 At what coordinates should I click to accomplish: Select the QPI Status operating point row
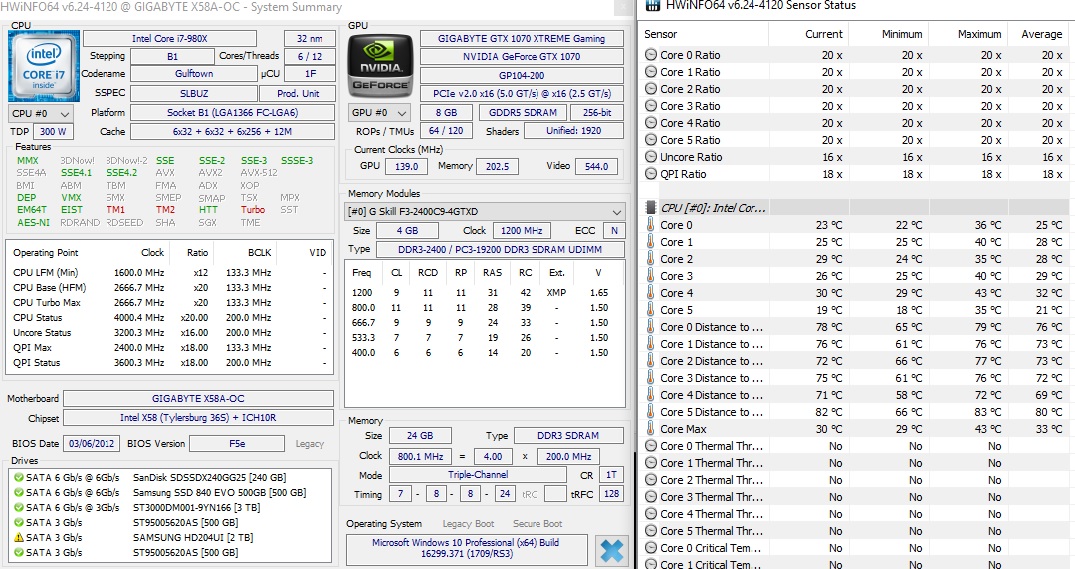[x=169, y=363]
